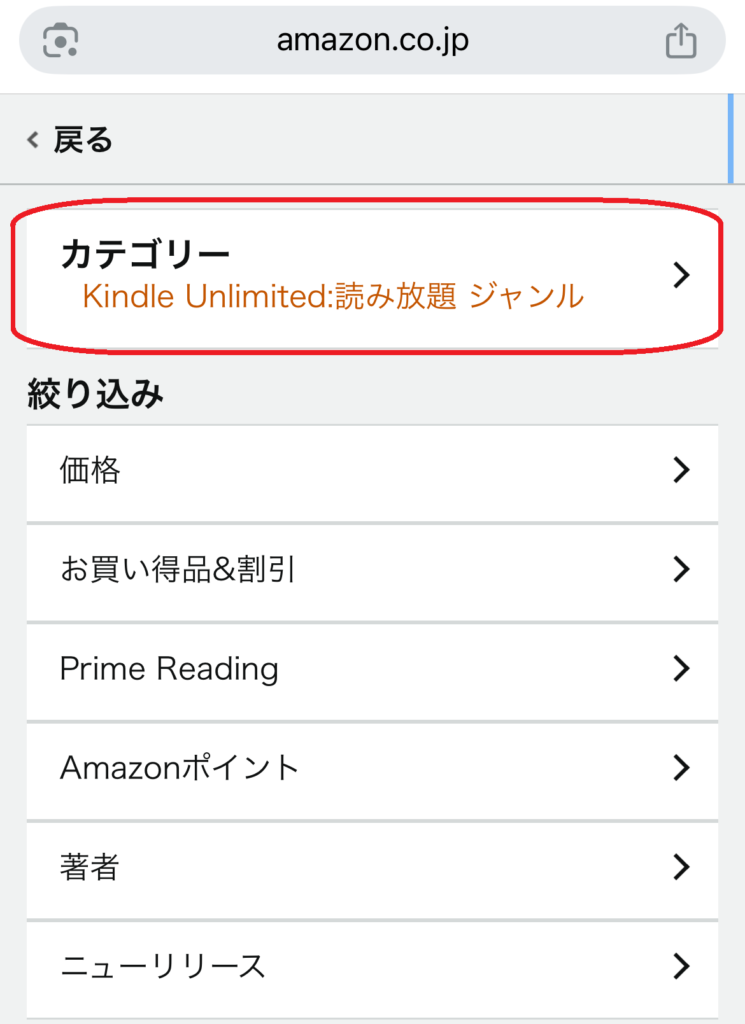This screenshot has width=745, height=1024.
Task: Open the Amazonポイント filter
Action: tap(180, 768)
